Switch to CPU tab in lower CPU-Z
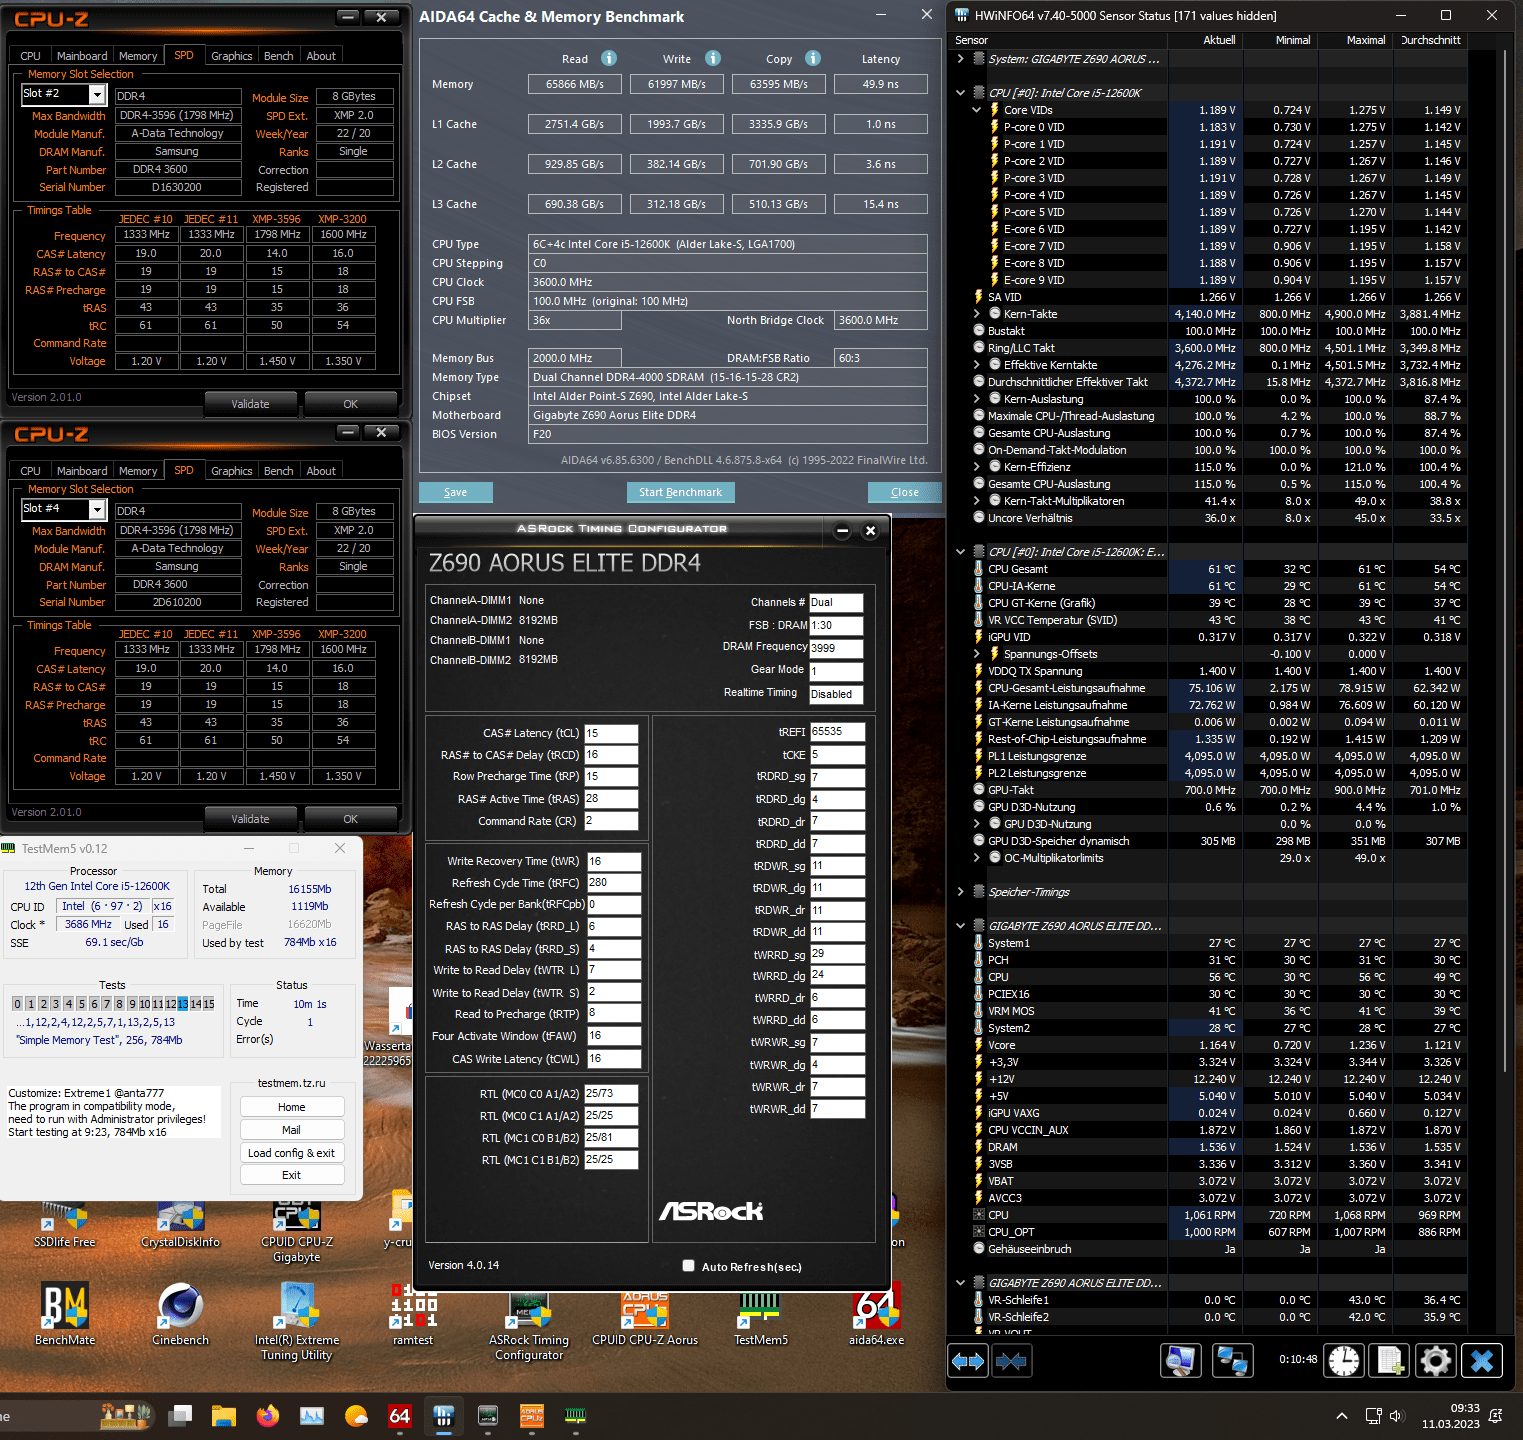 pyautogui.click(x=31, y=471)
